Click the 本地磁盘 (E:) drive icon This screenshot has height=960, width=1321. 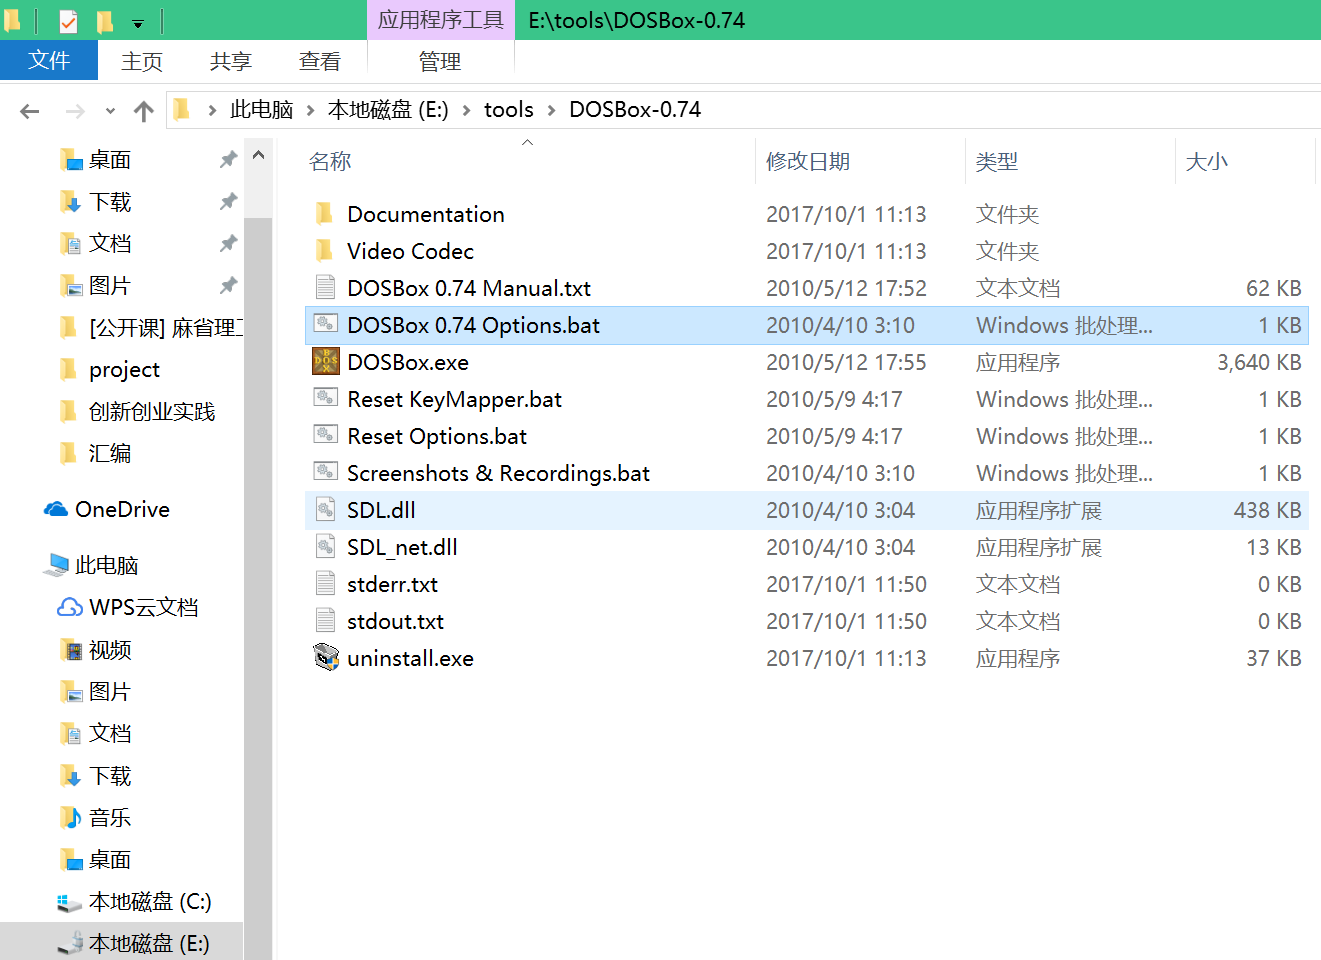pos(70,944)
